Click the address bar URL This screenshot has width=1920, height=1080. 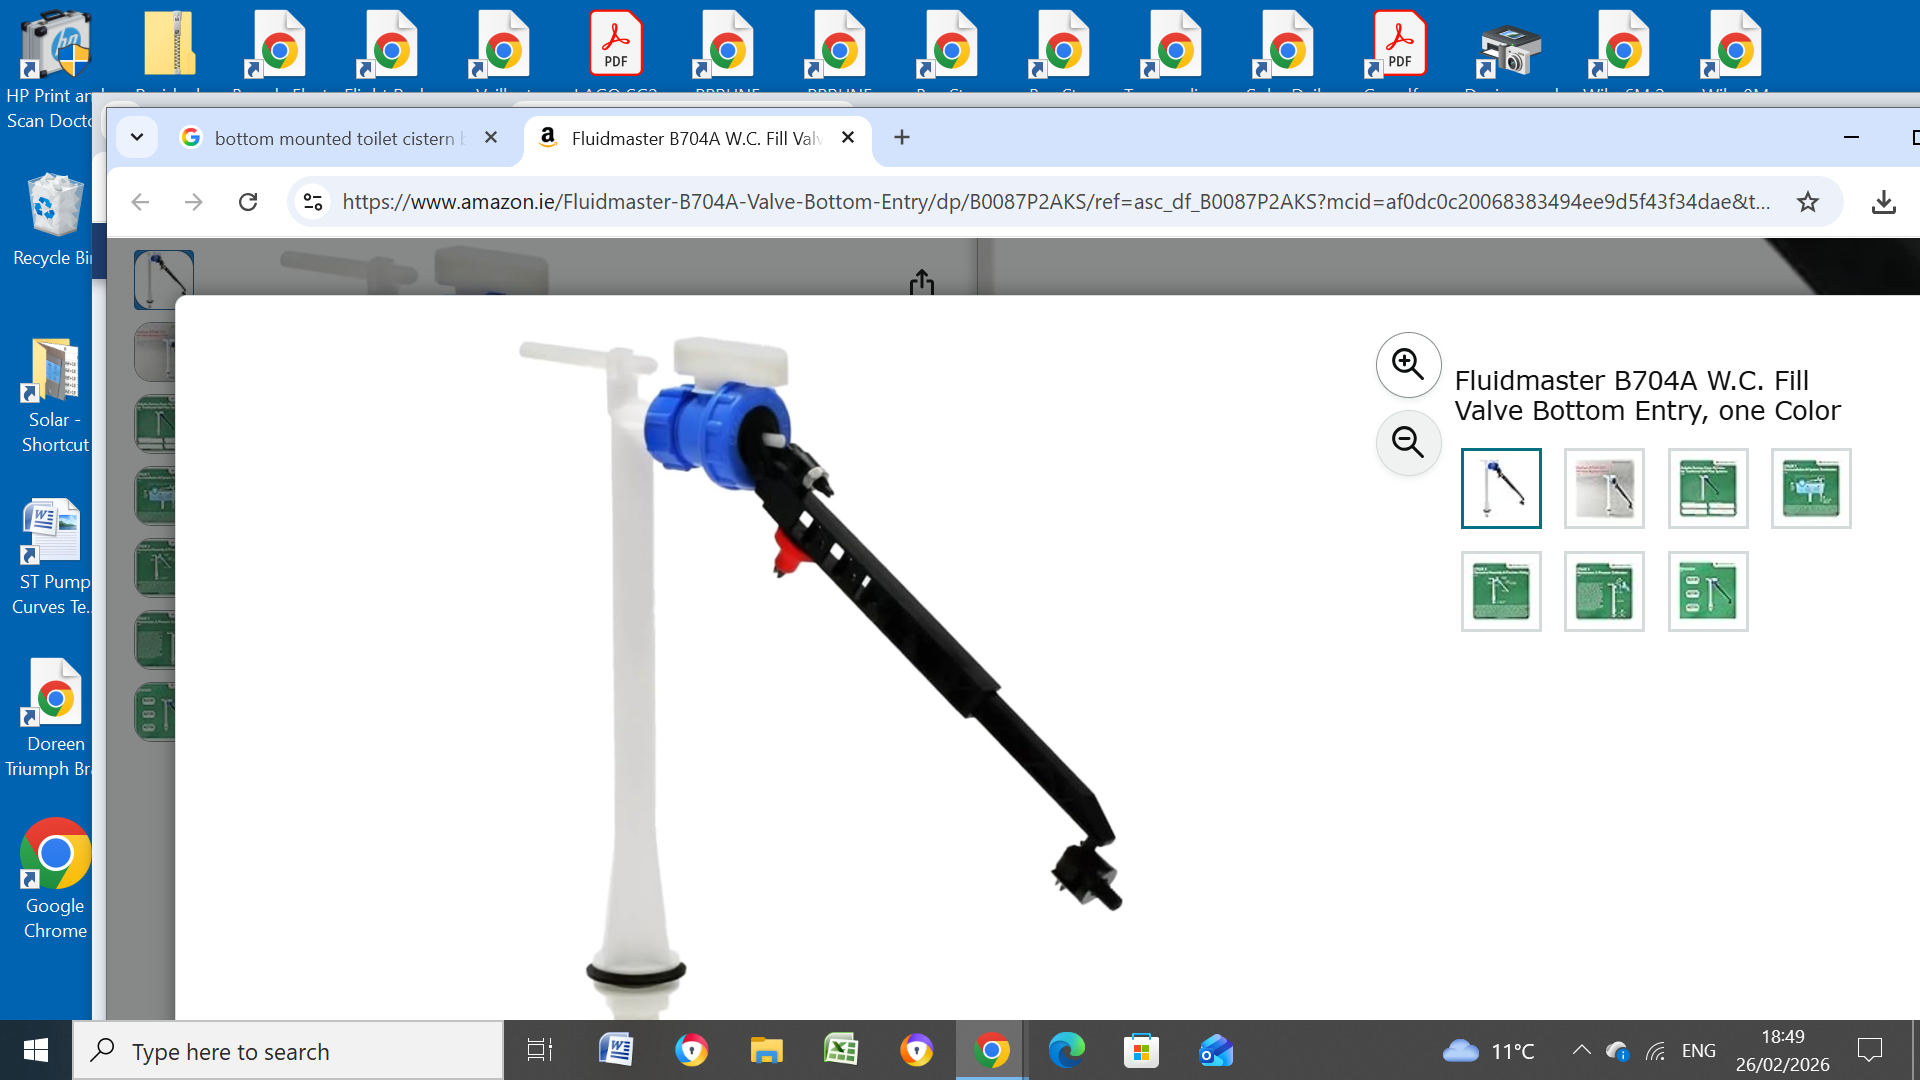pos(1055,202)
